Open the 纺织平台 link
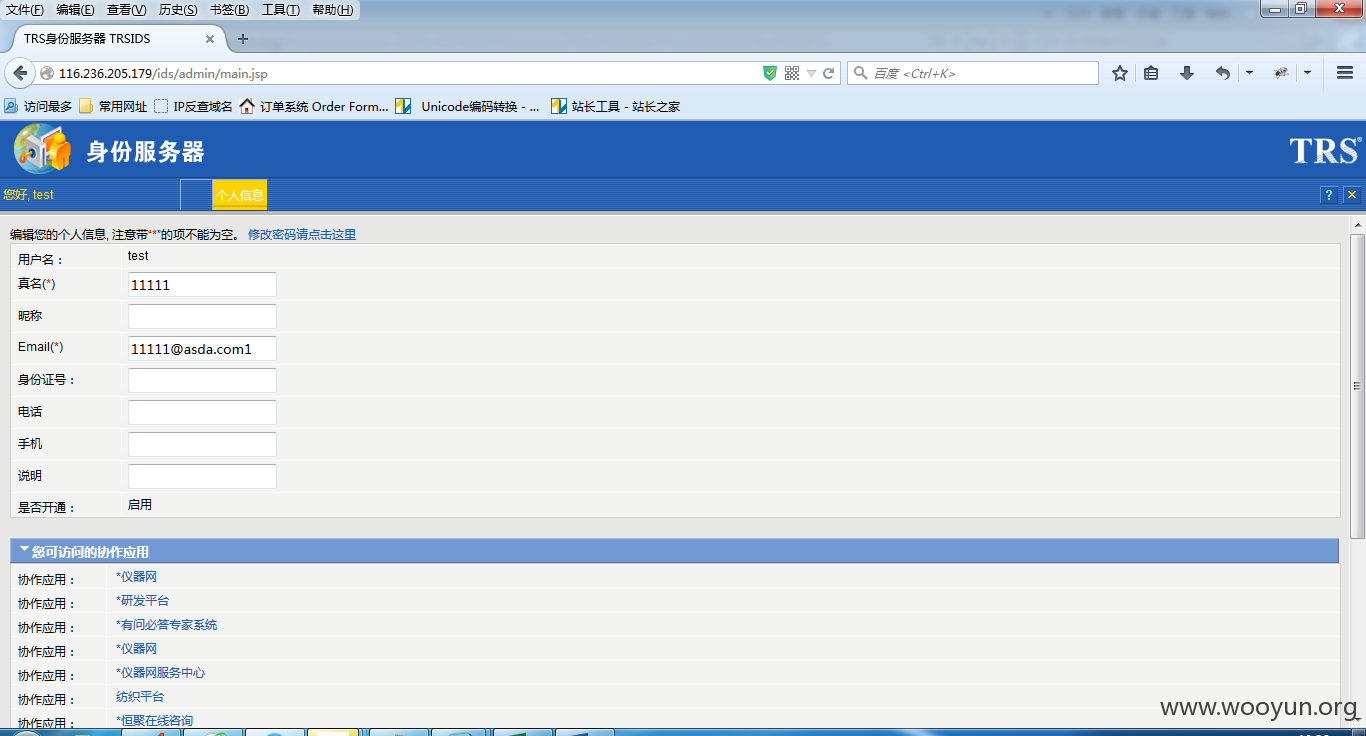This screenshot has width=1366, height=736. pos(140,697)
